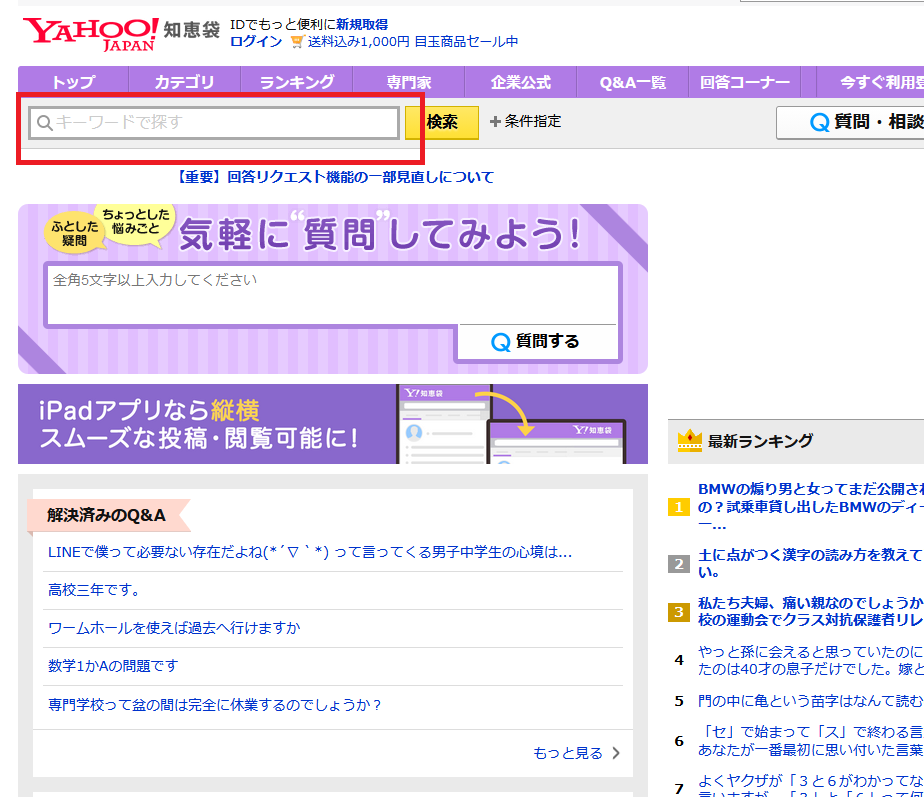Go to the 企業公式 tab

(521, 82)
